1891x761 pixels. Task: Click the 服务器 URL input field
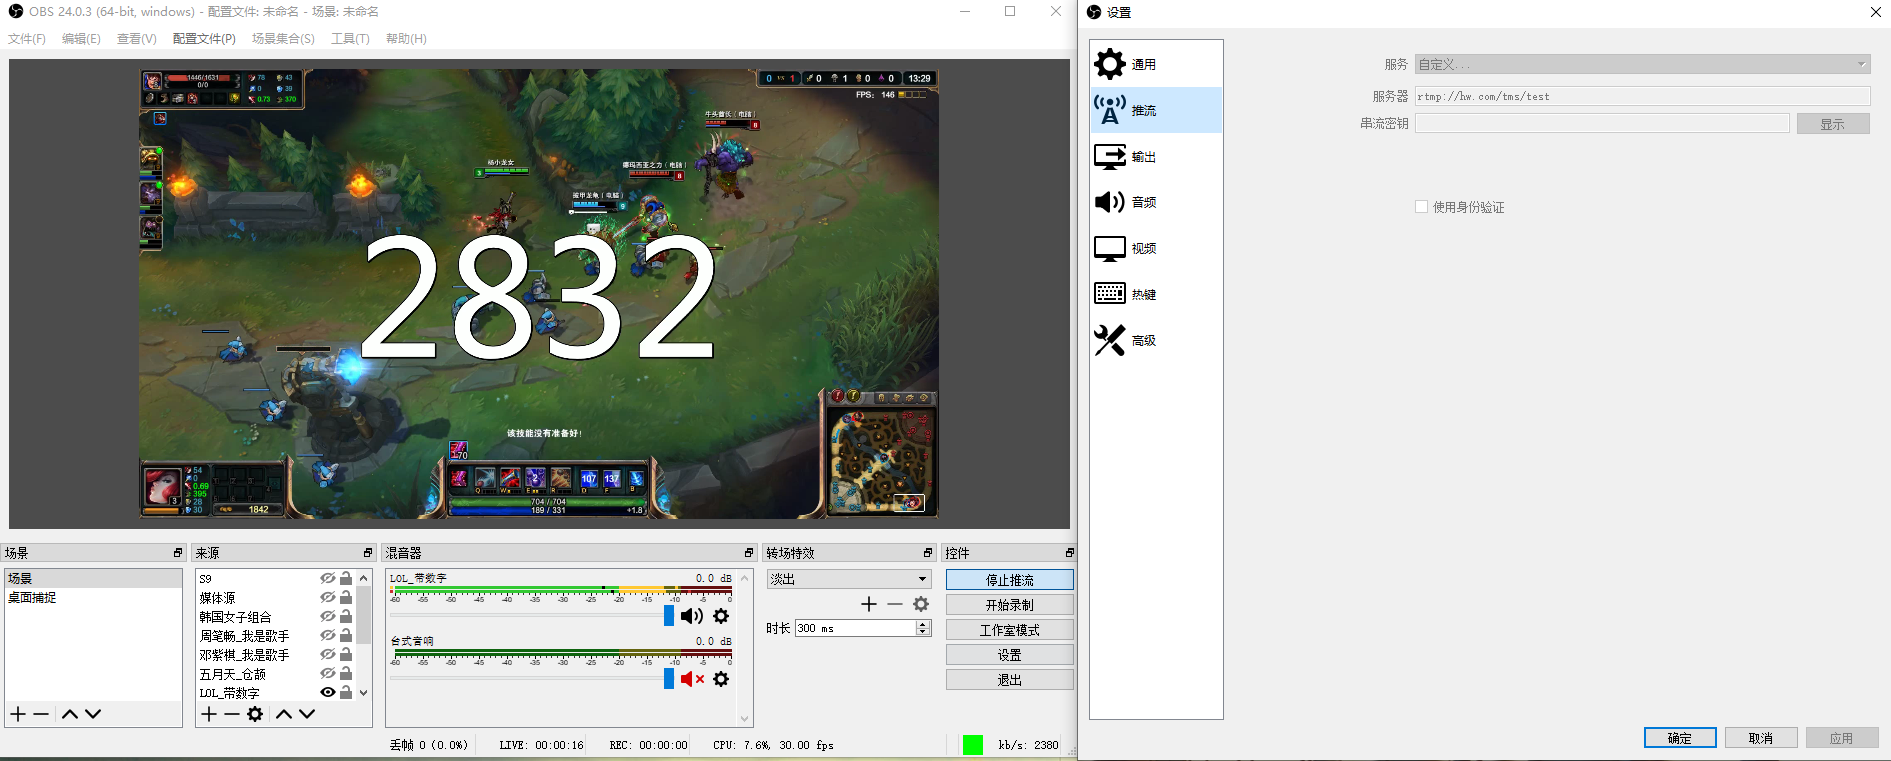tap(1642, 96)
